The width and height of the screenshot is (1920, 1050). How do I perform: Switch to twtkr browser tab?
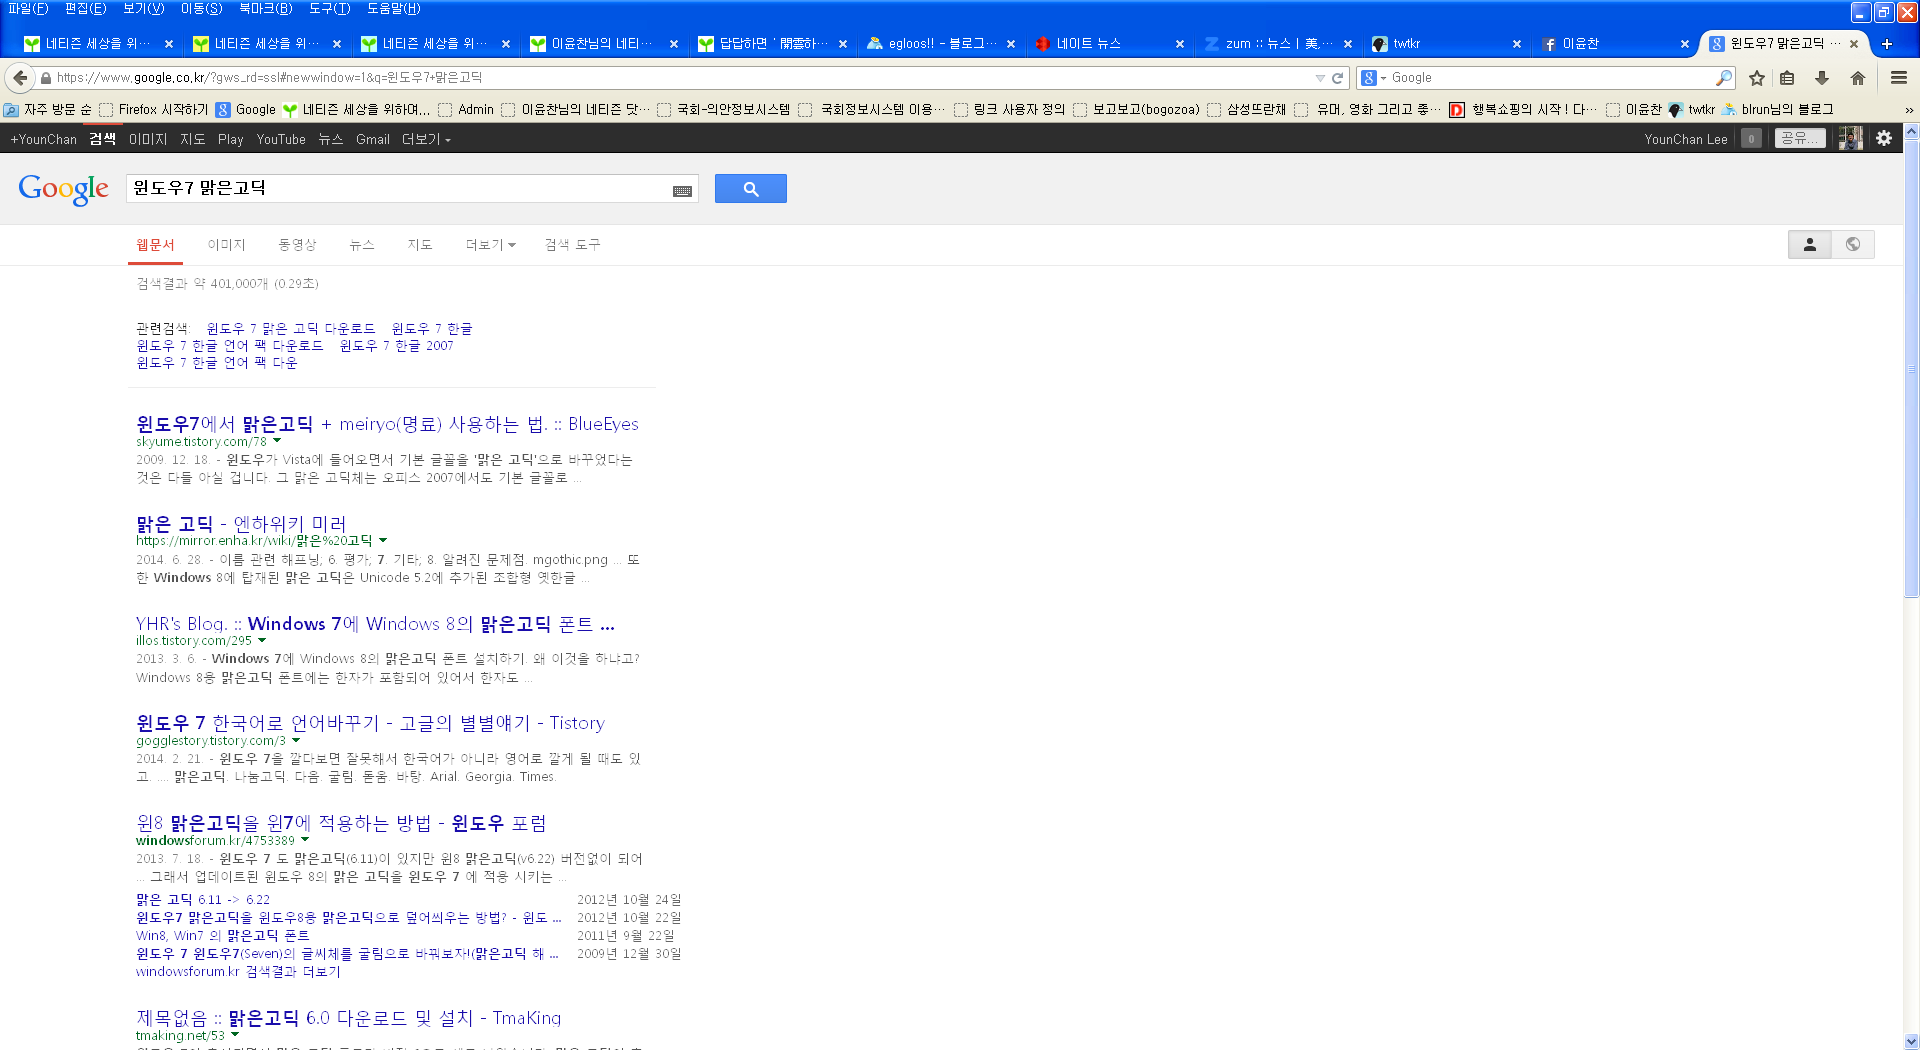click(1447, 44)
